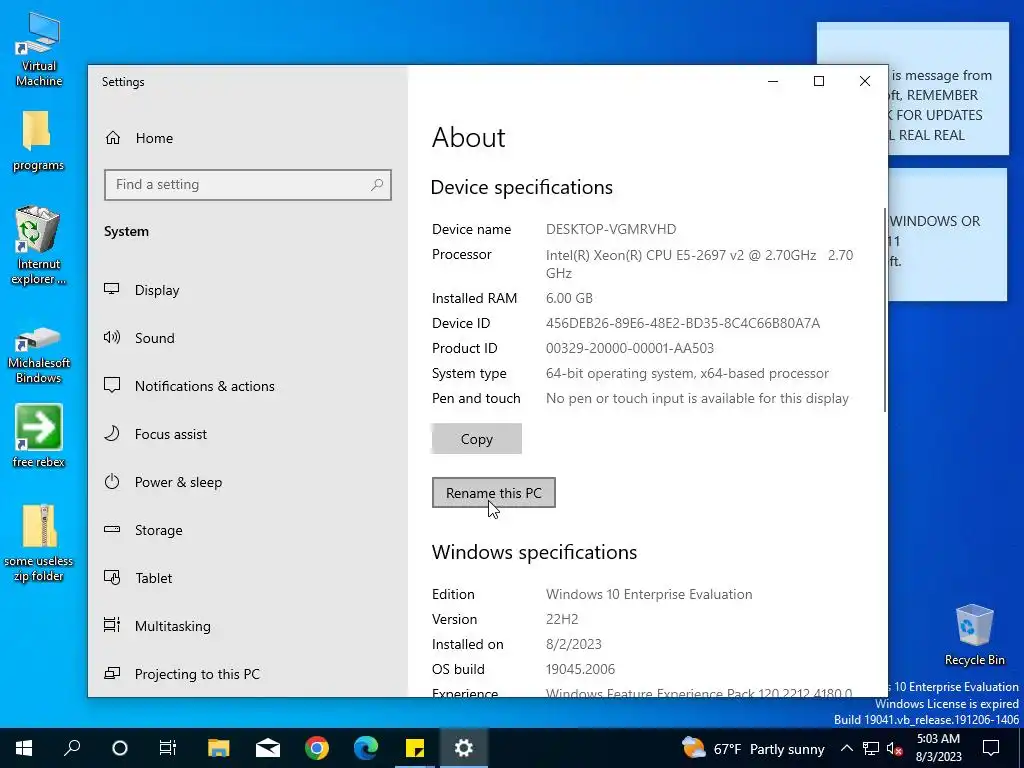This screenshot has width=1024, height=768.
Task: Open Display settings page
Action: (x=248, y=290)
